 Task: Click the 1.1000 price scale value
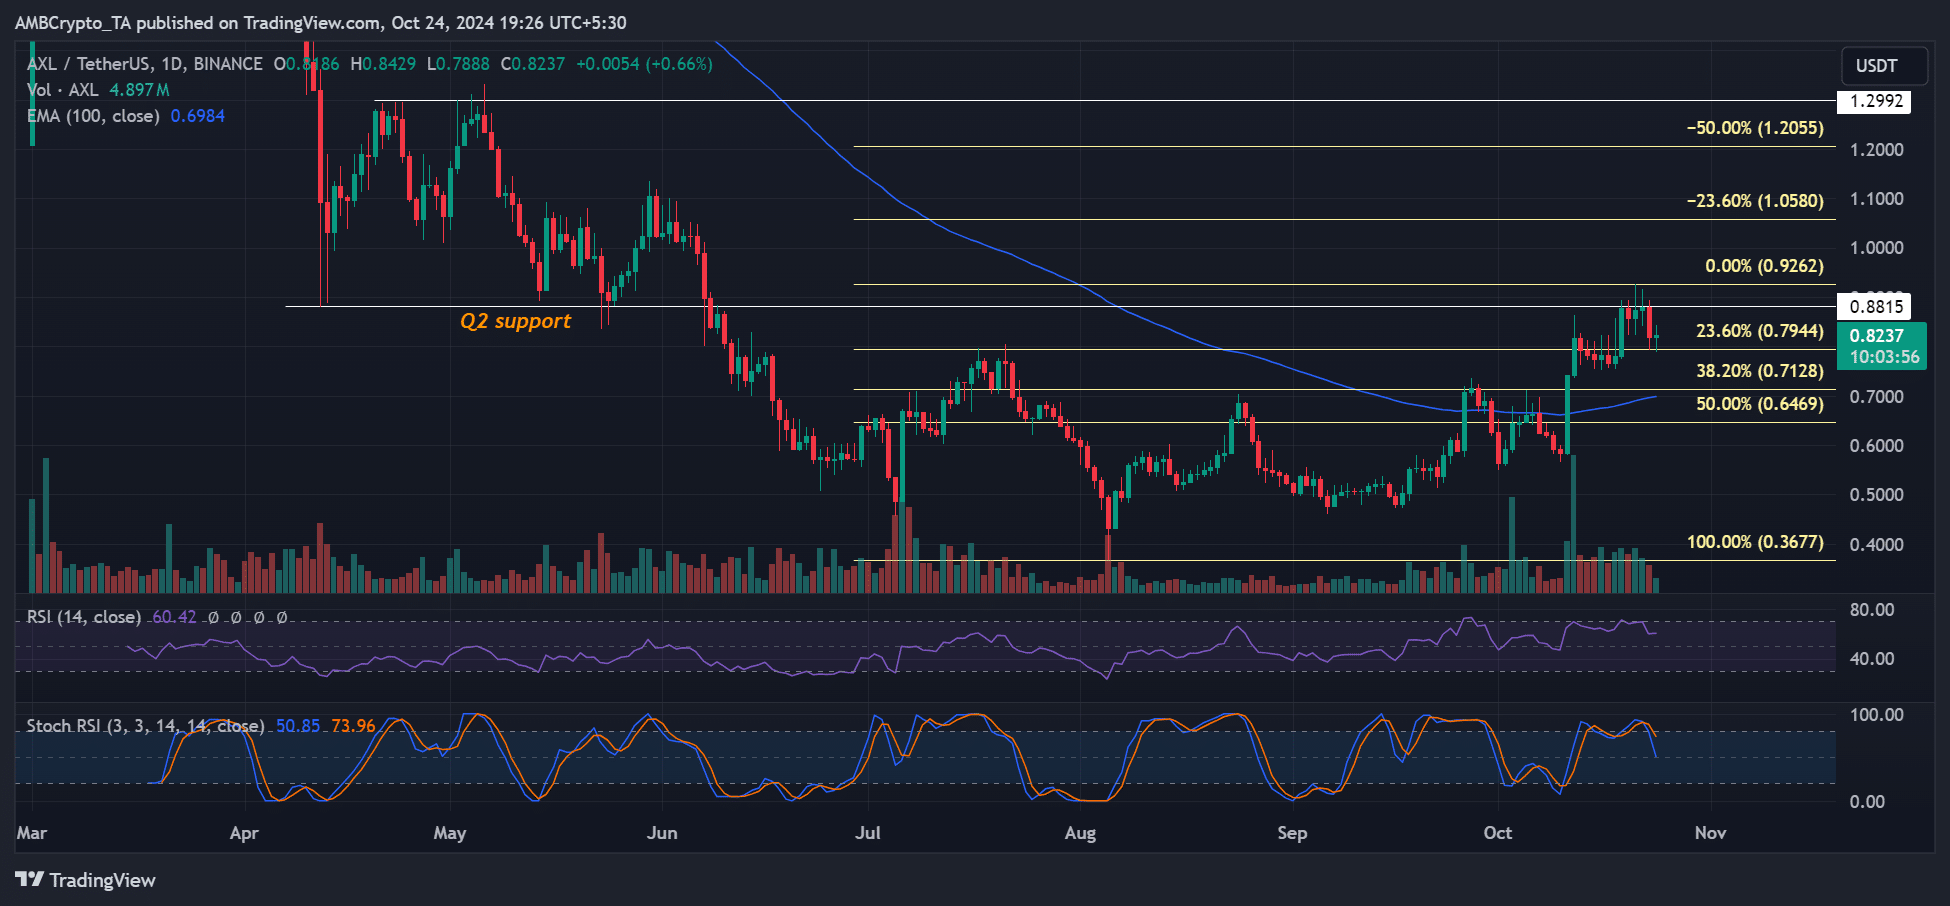[1876, 199]
